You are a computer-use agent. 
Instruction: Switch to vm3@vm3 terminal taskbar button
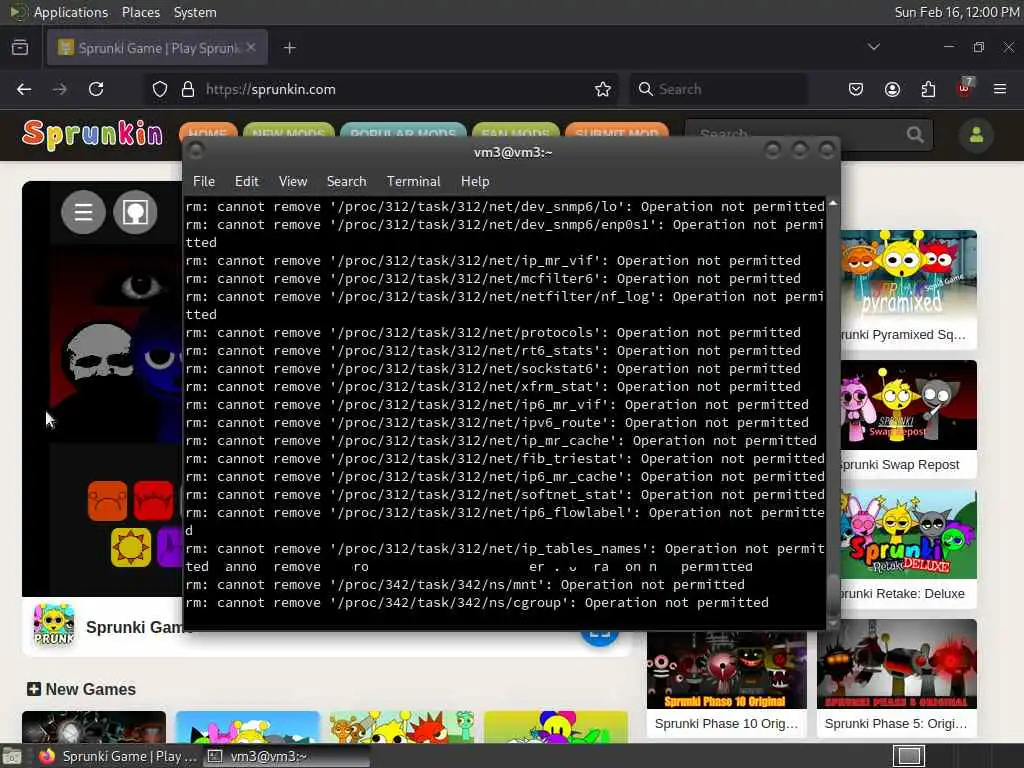tap(287, 756)
